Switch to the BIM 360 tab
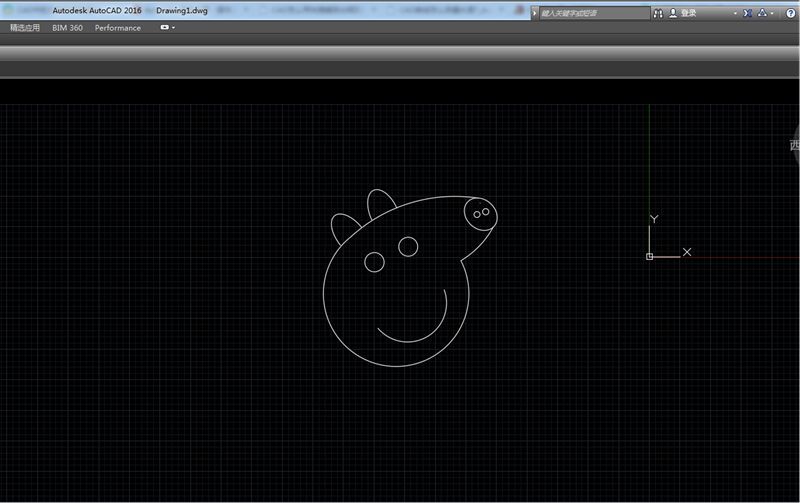Image resolution: width=800 pixels, height=503 pixels. pos(67,28)
